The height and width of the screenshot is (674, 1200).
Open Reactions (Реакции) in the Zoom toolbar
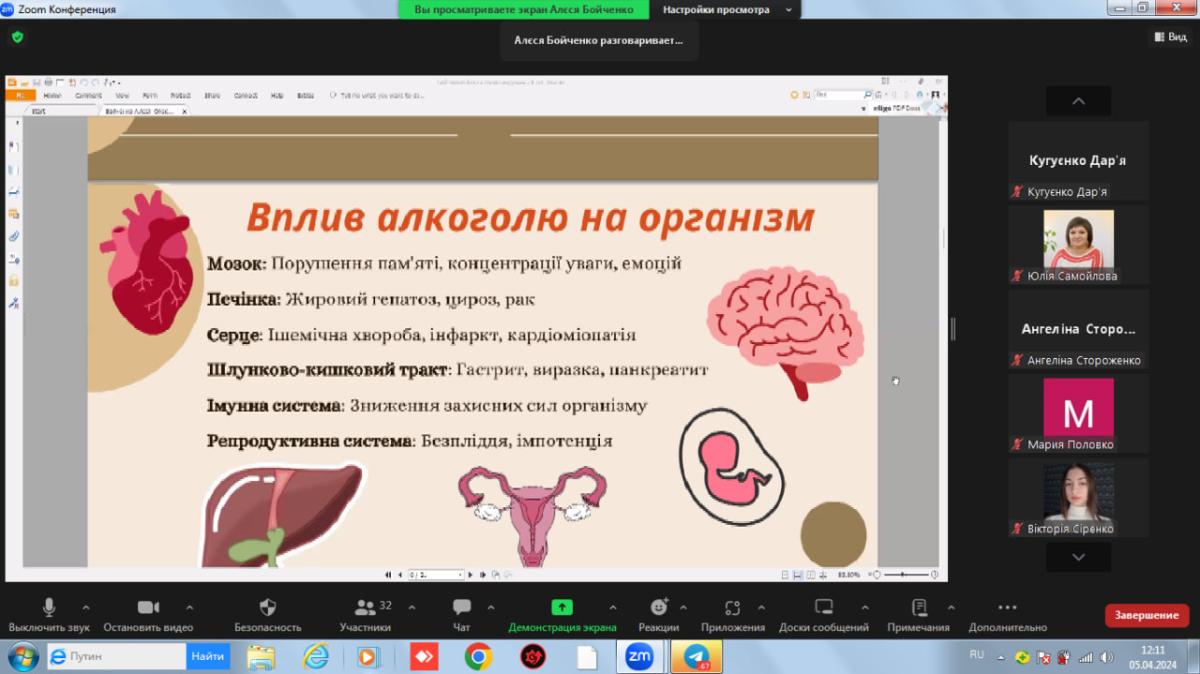click(658, 608)
